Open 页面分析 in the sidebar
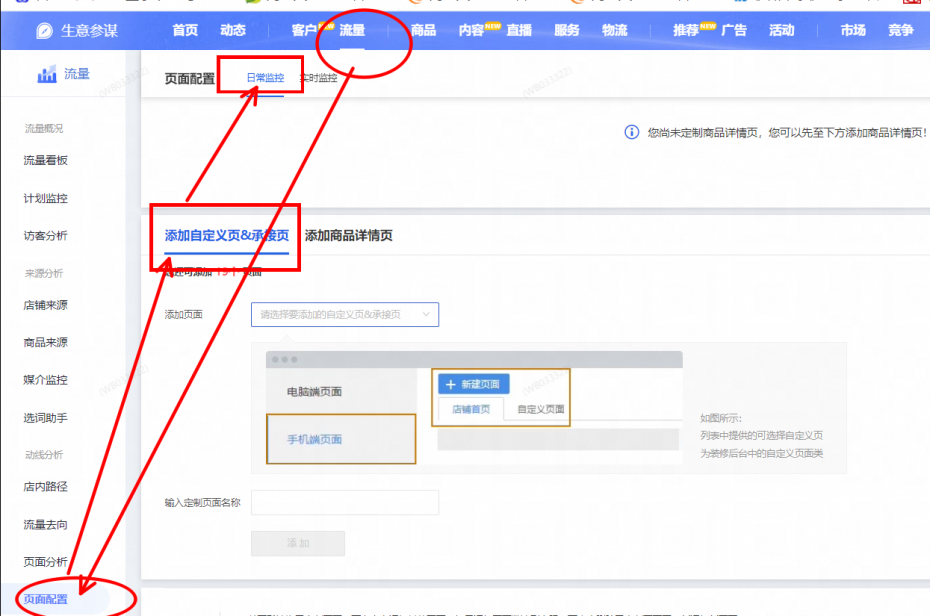Viewport: 930px width, 616px height. tap(46, 561)
